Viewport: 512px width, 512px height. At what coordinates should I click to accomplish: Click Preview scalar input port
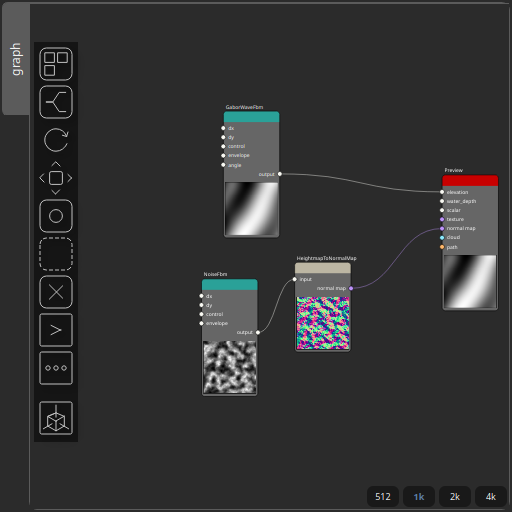442,210
